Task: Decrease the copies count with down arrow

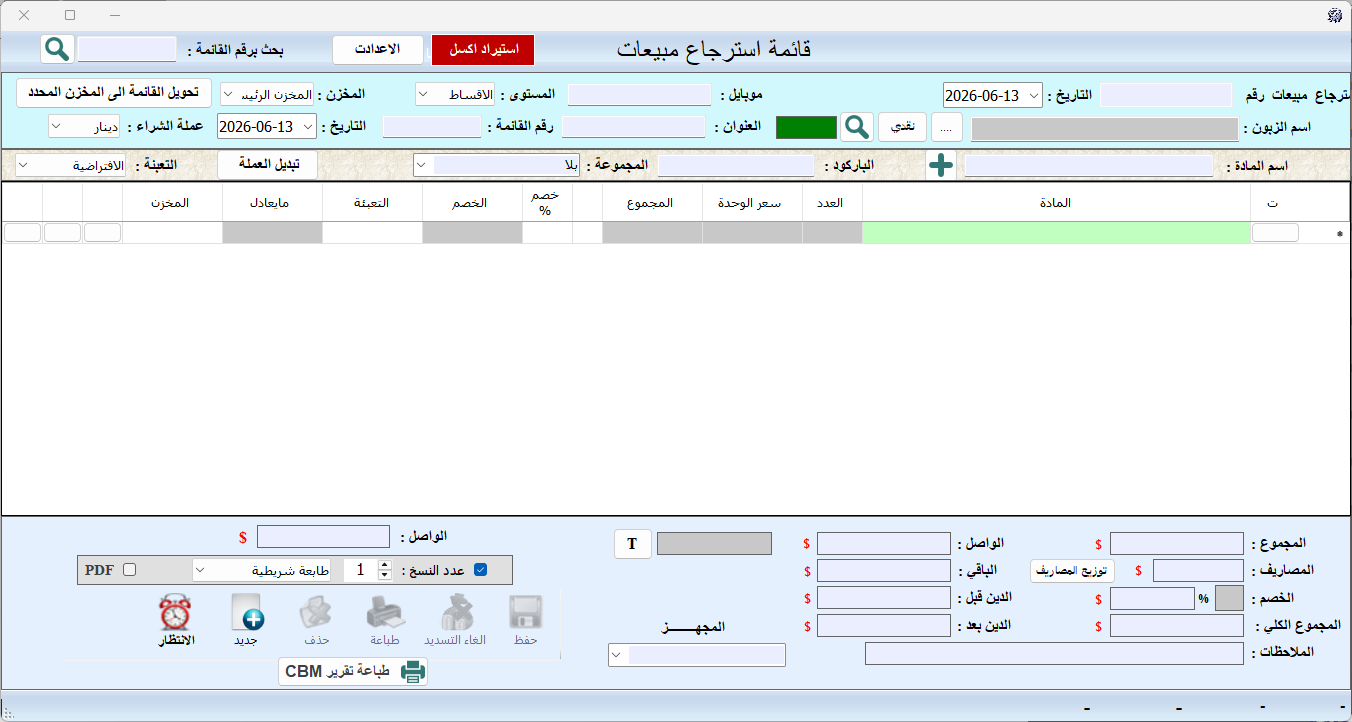Action: coord(385,575)
